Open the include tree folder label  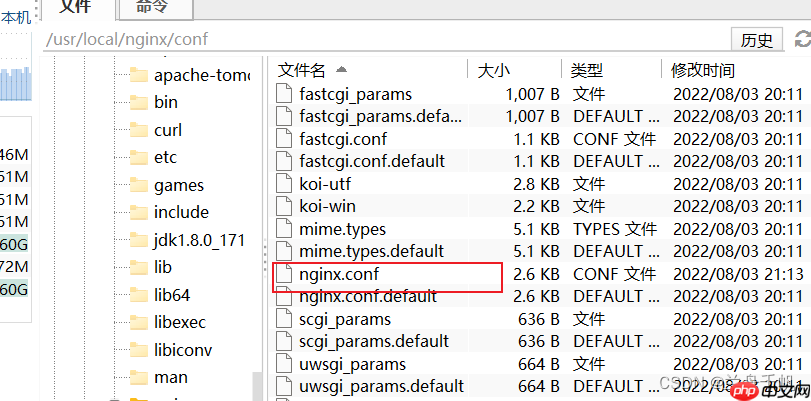point(181,213)
